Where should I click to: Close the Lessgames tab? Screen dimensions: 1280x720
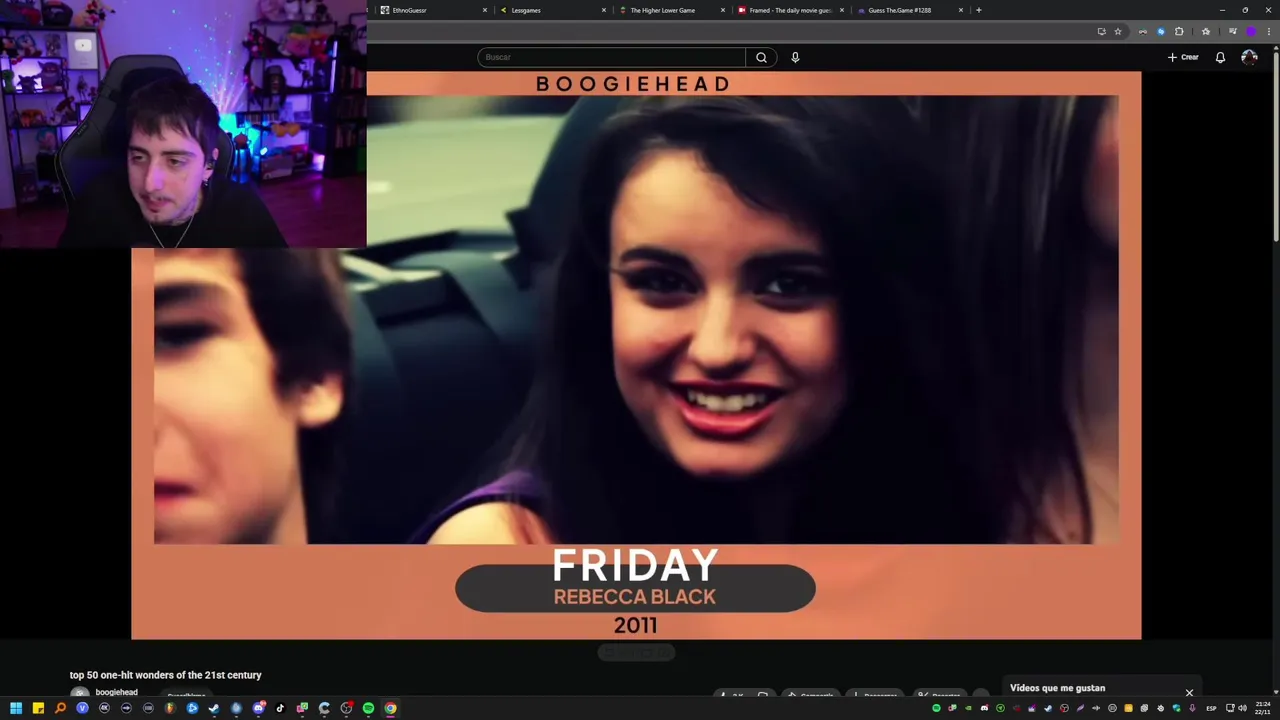click(x=604, y=10)
